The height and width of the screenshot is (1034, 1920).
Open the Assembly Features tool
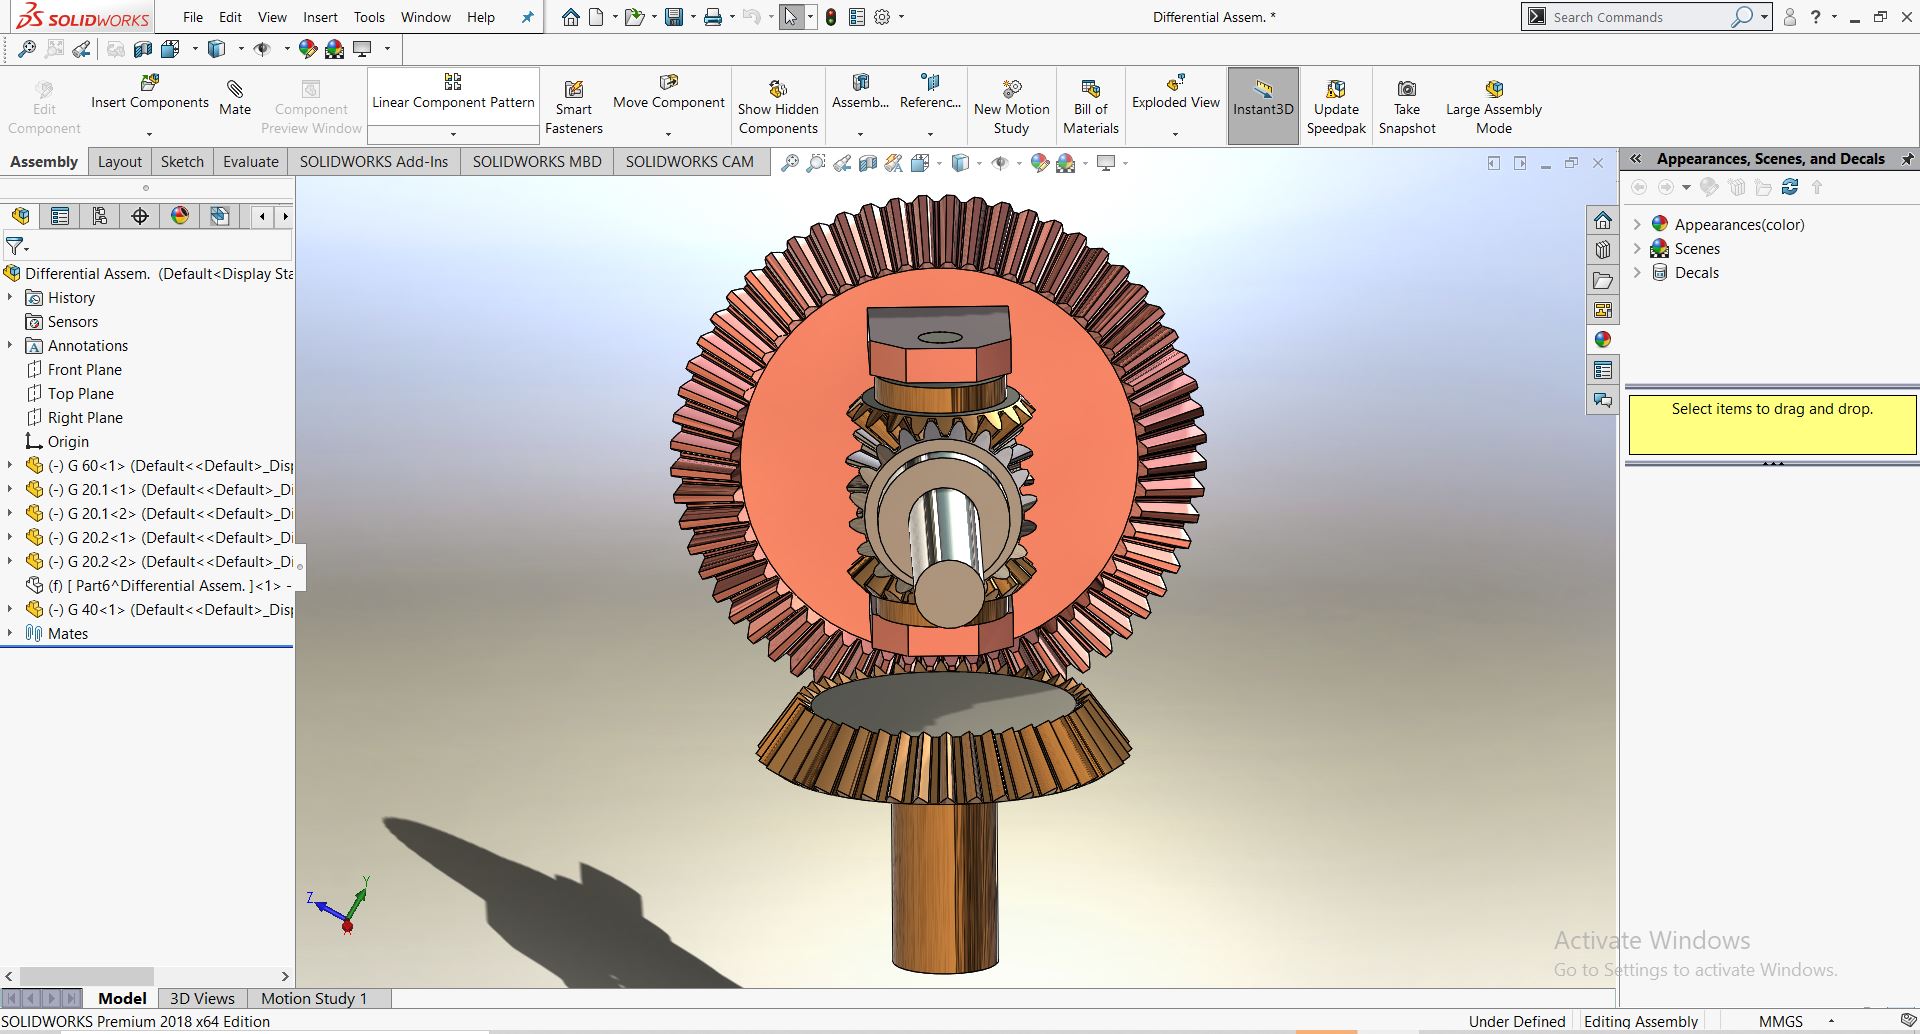[860, 92]
